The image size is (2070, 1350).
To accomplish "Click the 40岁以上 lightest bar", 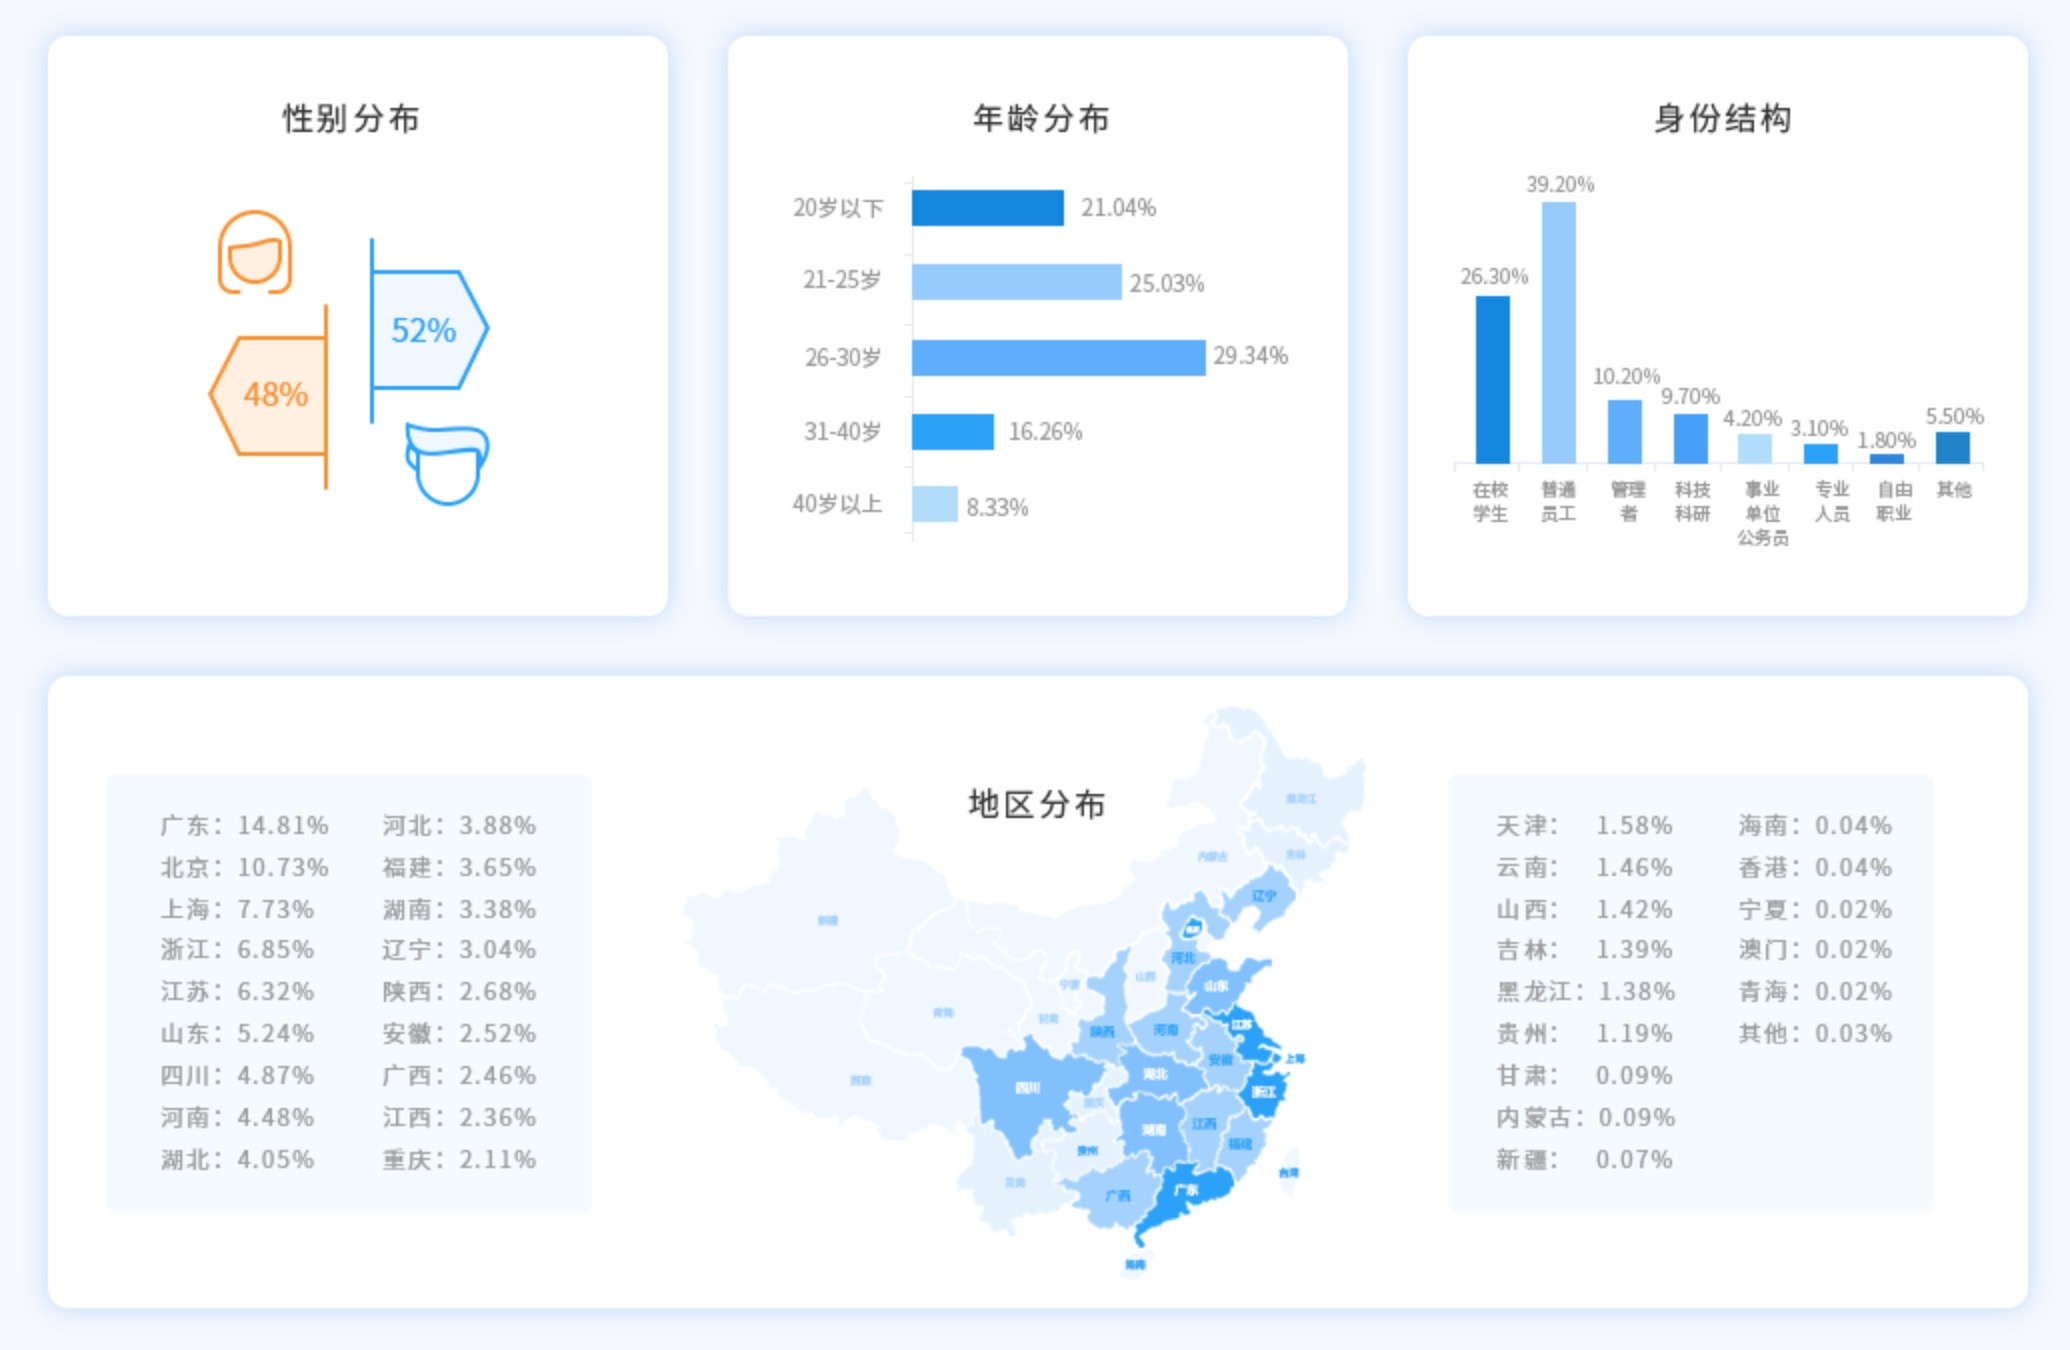I will click(934, 504).
